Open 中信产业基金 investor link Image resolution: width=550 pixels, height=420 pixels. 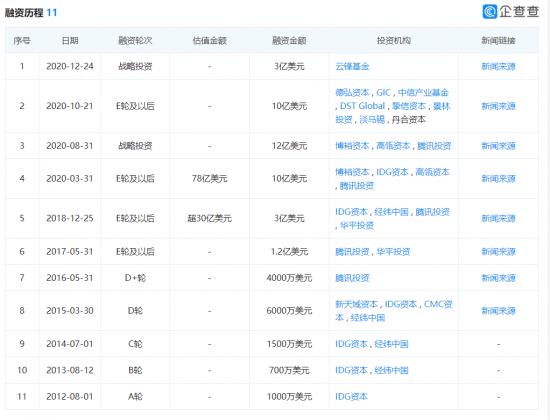(x=423, y=93)
